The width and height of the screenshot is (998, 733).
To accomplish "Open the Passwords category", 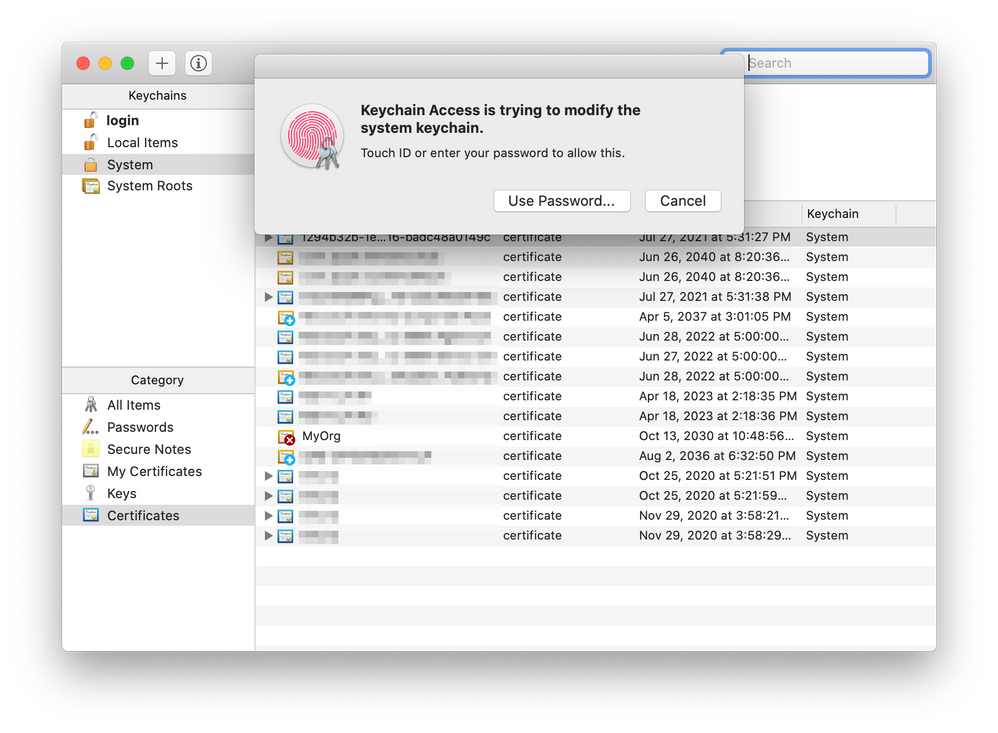I will [137, 427].
